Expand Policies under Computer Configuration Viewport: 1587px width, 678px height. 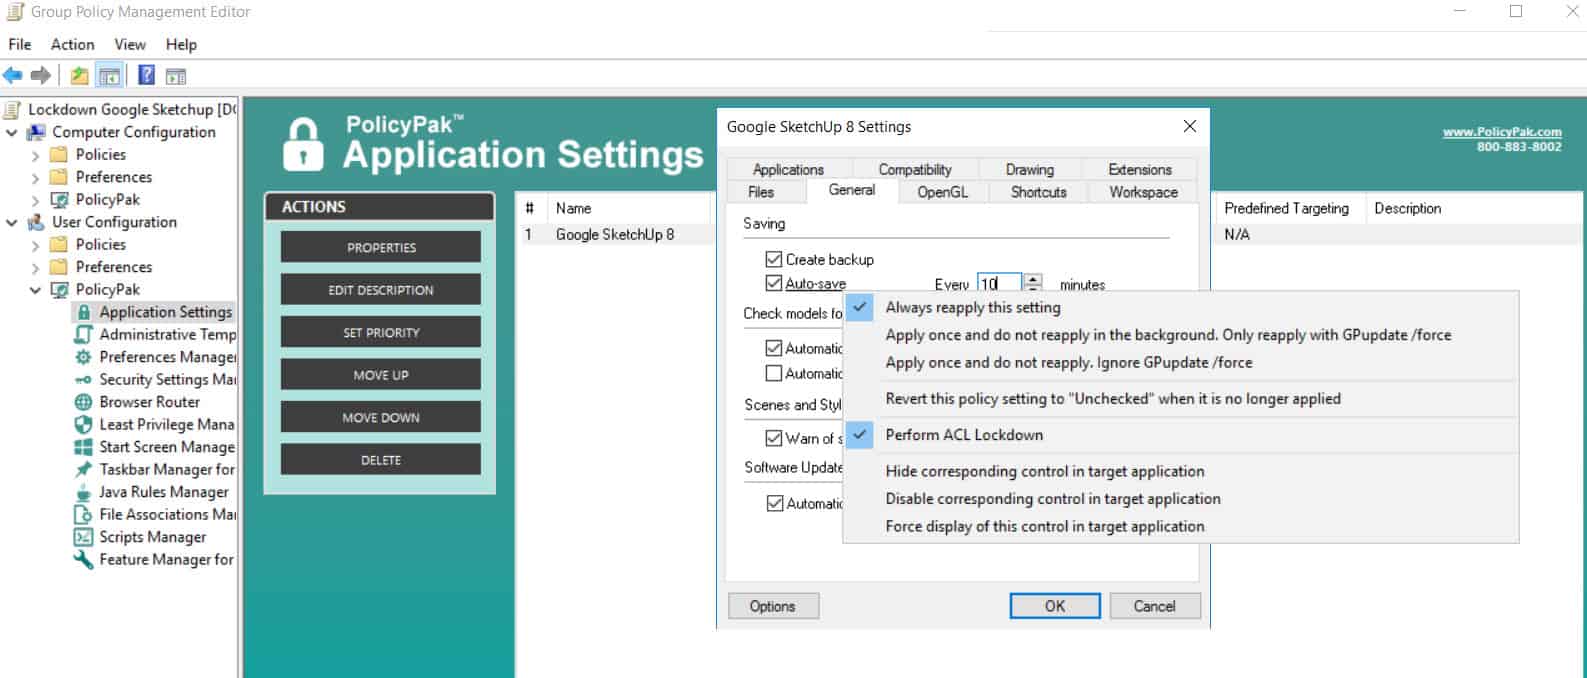36,155
